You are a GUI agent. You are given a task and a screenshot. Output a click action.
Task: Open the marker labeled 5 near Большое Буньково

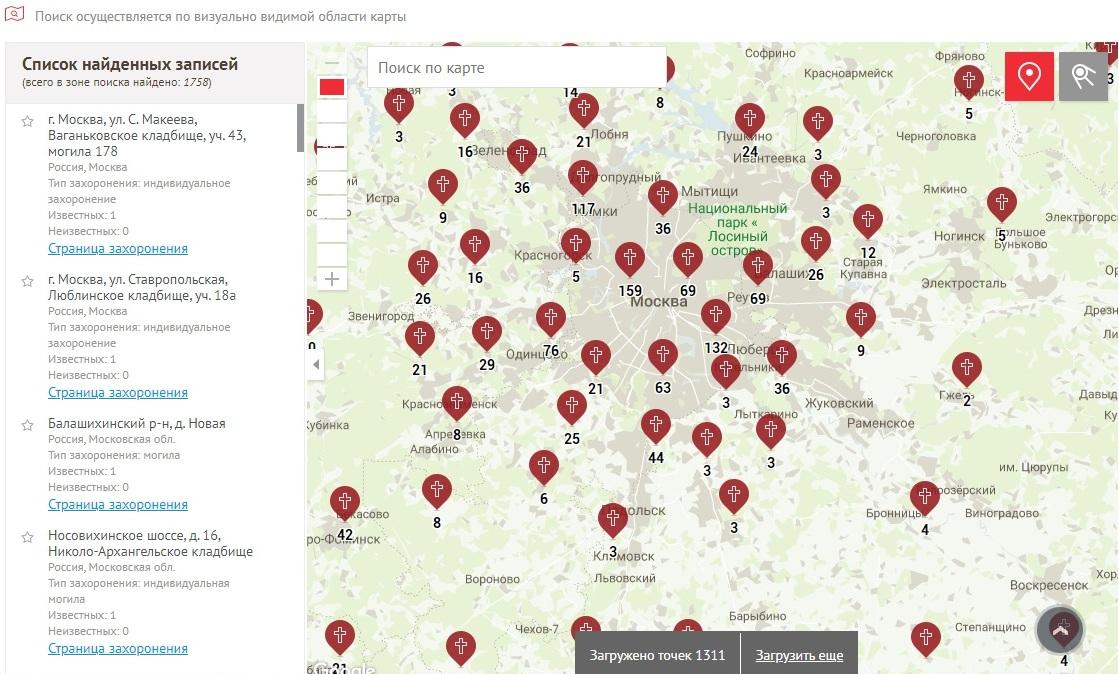(1002, 205)
